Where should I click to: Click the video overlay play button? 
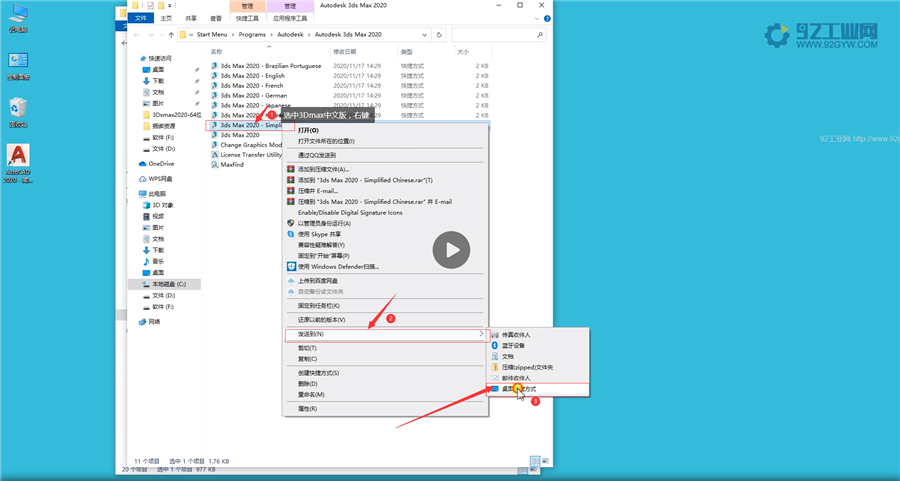coord(451,250)
